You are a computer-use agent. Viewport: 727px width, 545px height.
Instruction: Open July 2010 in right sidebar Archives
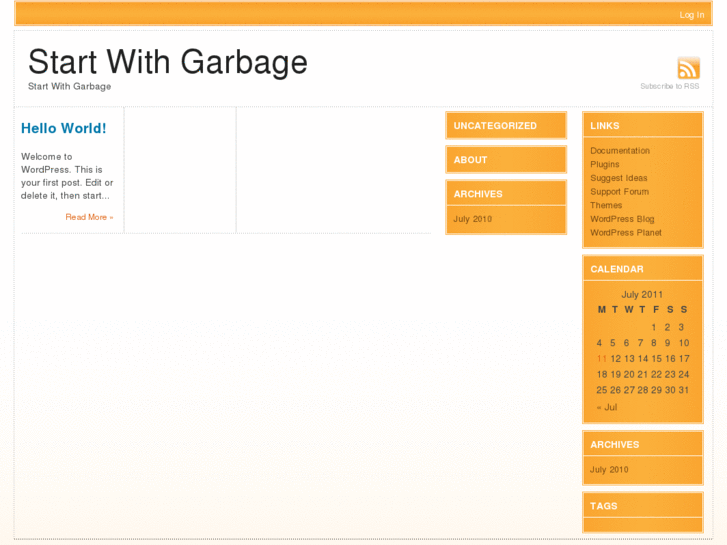point(609,469)
